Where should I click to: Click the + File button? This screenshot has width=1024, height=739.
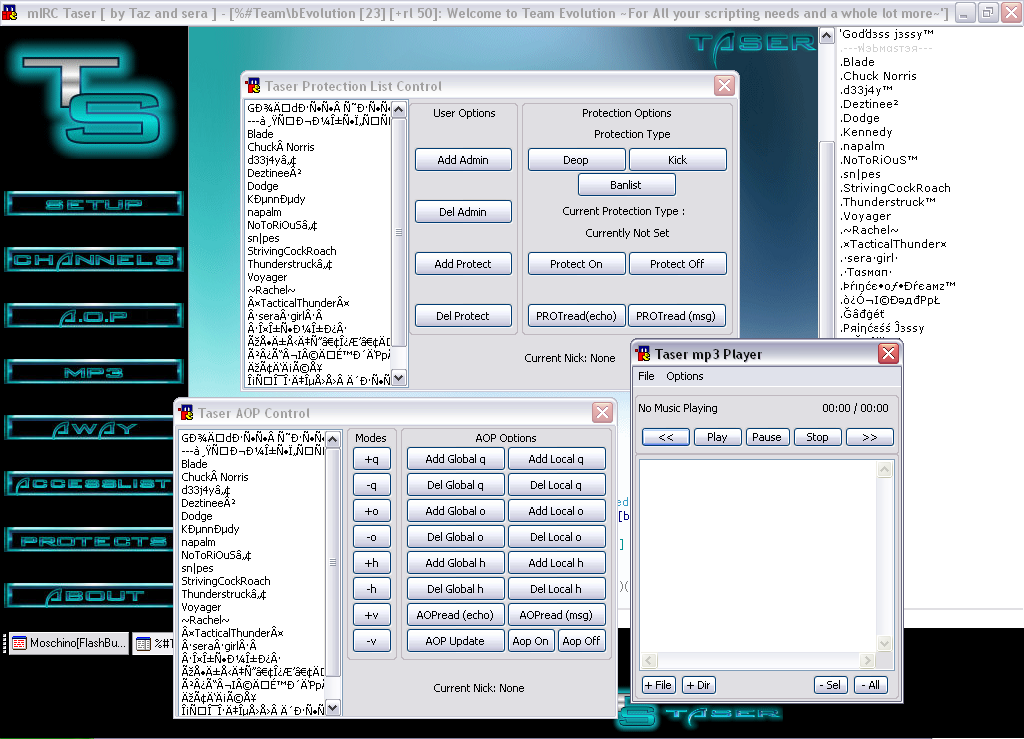[658, 685]
